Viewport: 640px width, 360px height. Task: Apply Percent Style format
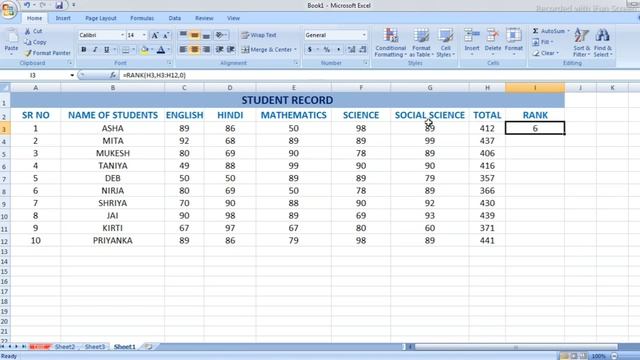[327, 50]
